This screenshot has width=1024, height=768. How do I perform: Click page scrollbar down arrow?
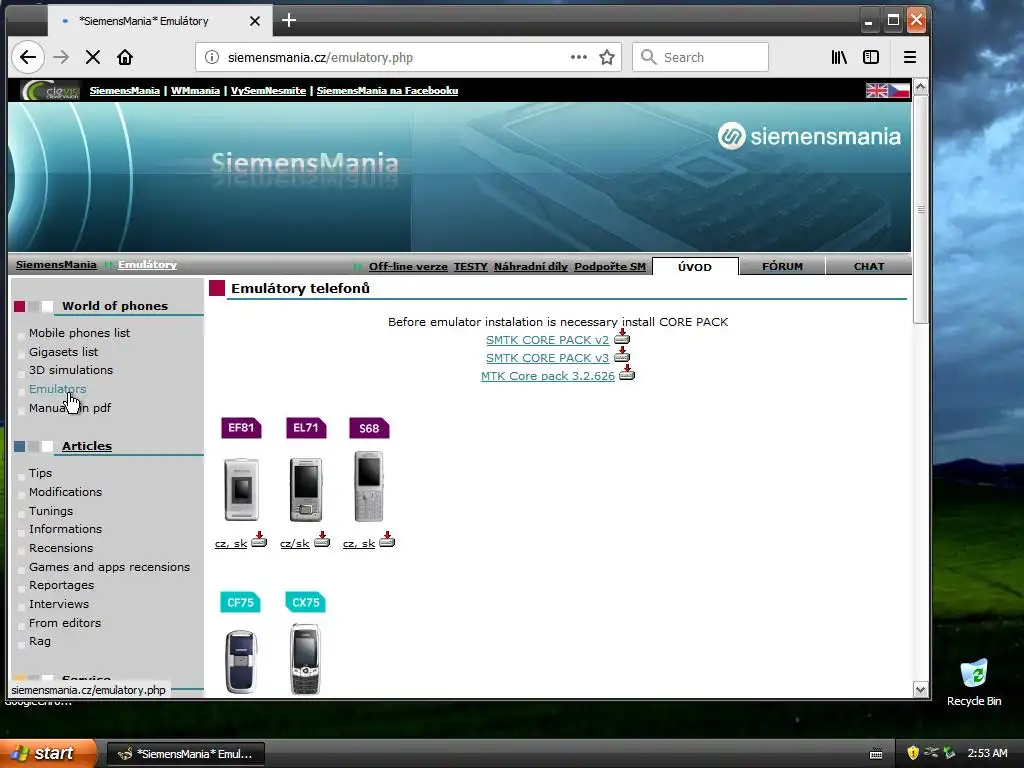coord(921,690)
